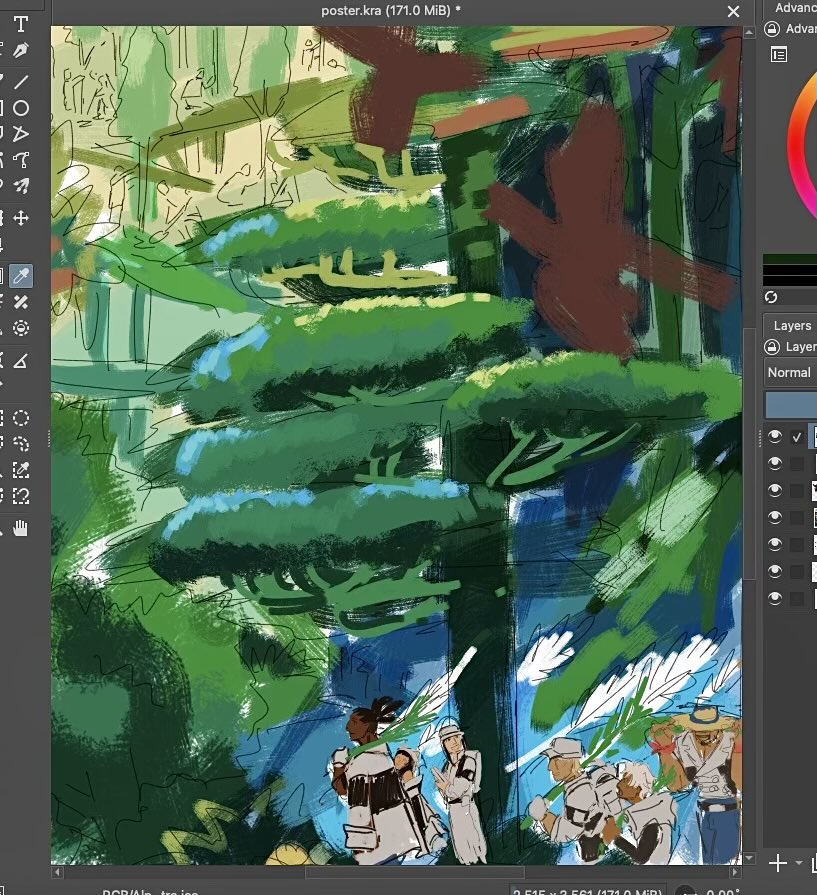Open the Normal blending mode dropdown
The image size is (817, 895).
click(x=791, y=373)
